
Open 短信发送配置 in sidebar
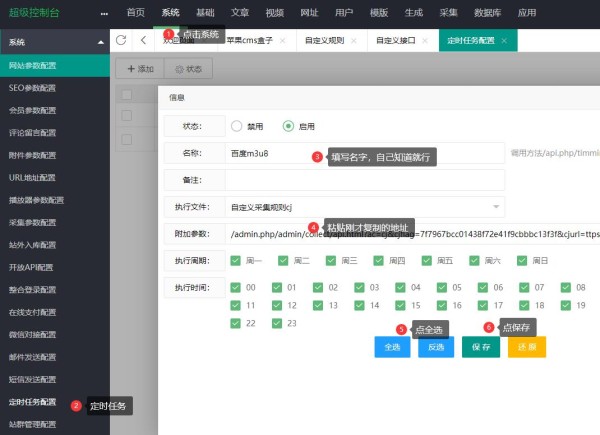pyautogui.click(x=55, y=380)
